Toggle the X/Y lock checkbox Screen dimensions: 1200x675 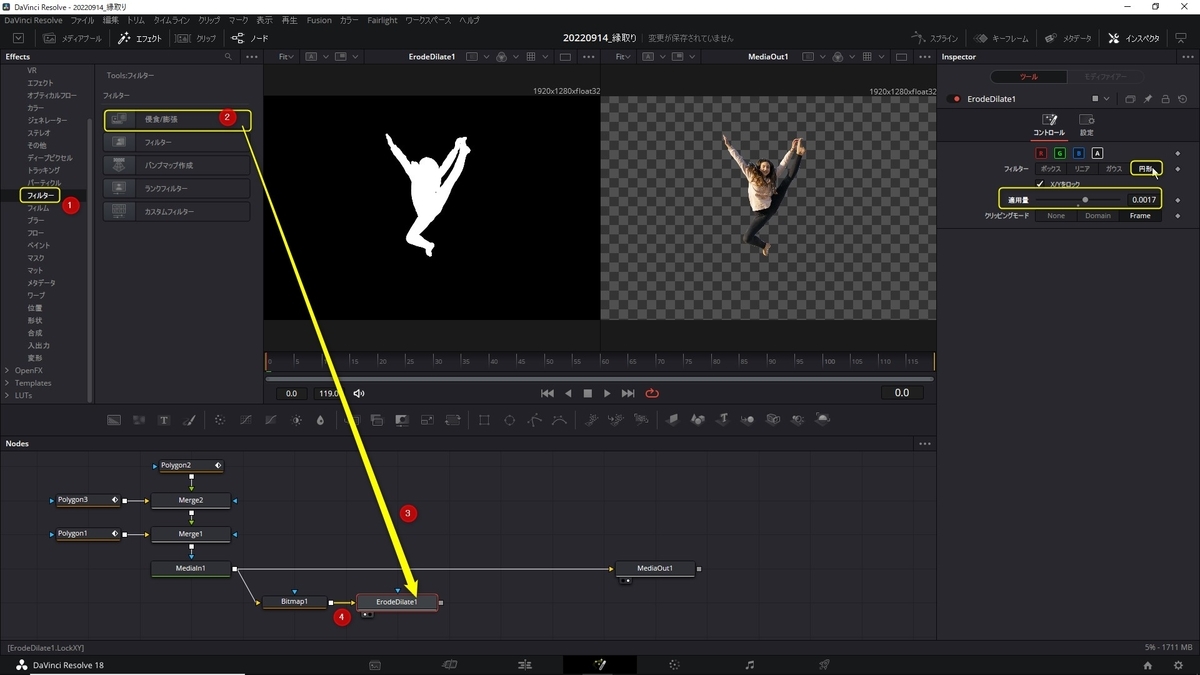1040,184
